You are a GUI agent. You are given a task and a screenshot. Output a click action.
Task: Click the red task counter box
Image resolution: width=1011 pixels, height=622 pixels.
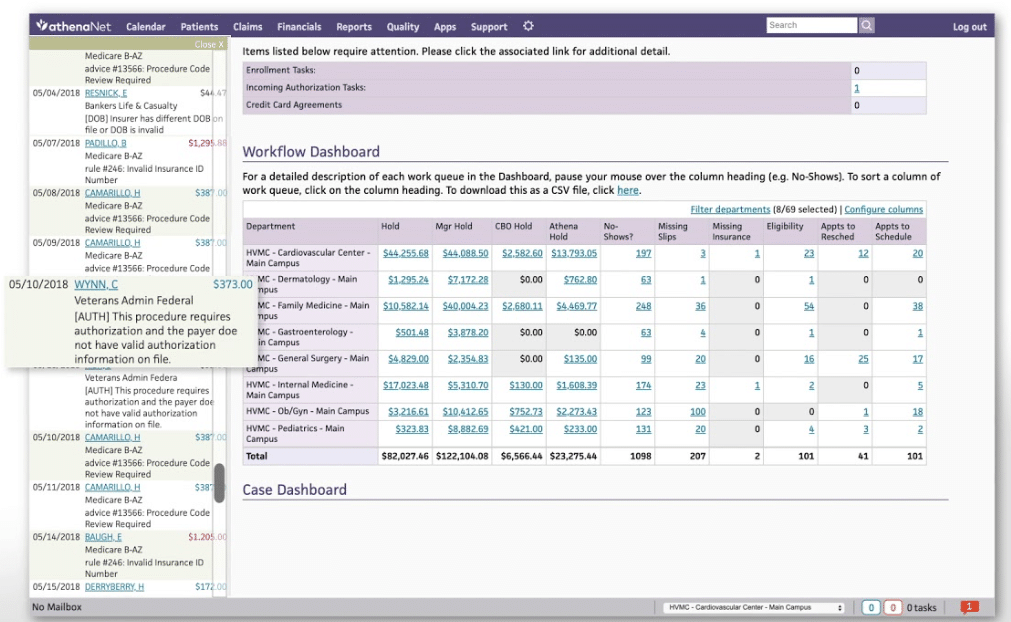tap(892, 607)
